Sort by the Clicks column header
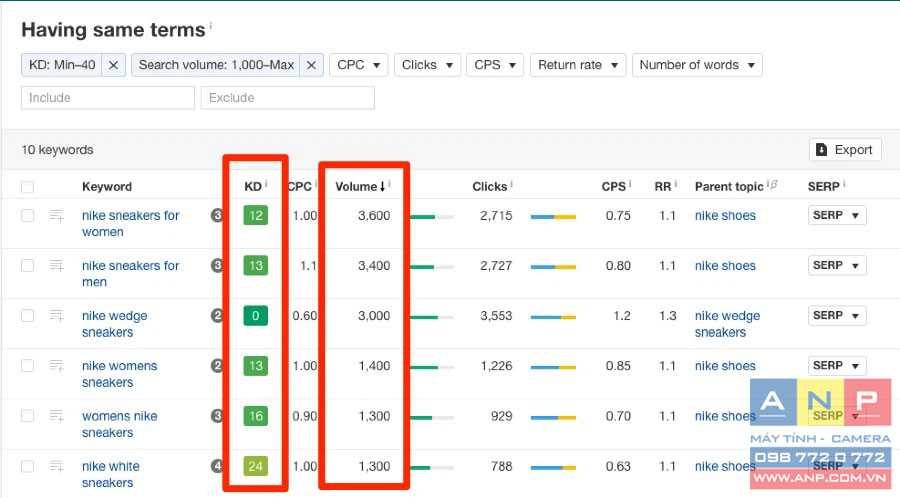 [x=490, y=186]
